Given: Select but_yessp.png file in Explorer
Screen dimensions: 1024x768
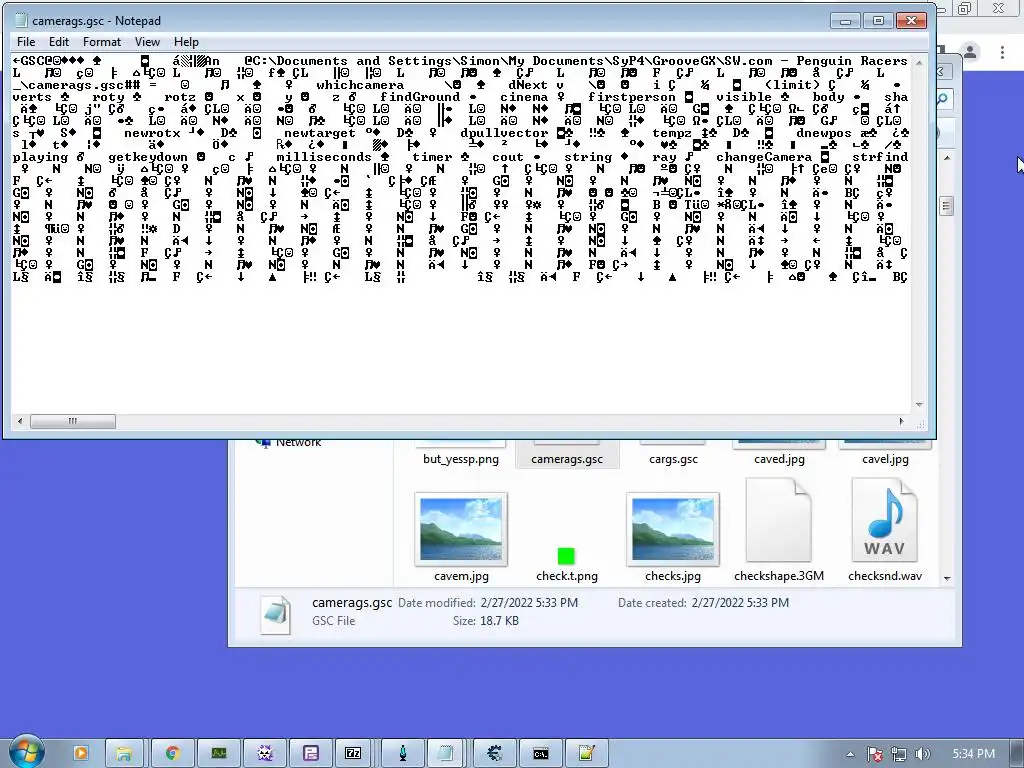Looking at the screenshot, I should pyautogui.click(x=461, y=459).
